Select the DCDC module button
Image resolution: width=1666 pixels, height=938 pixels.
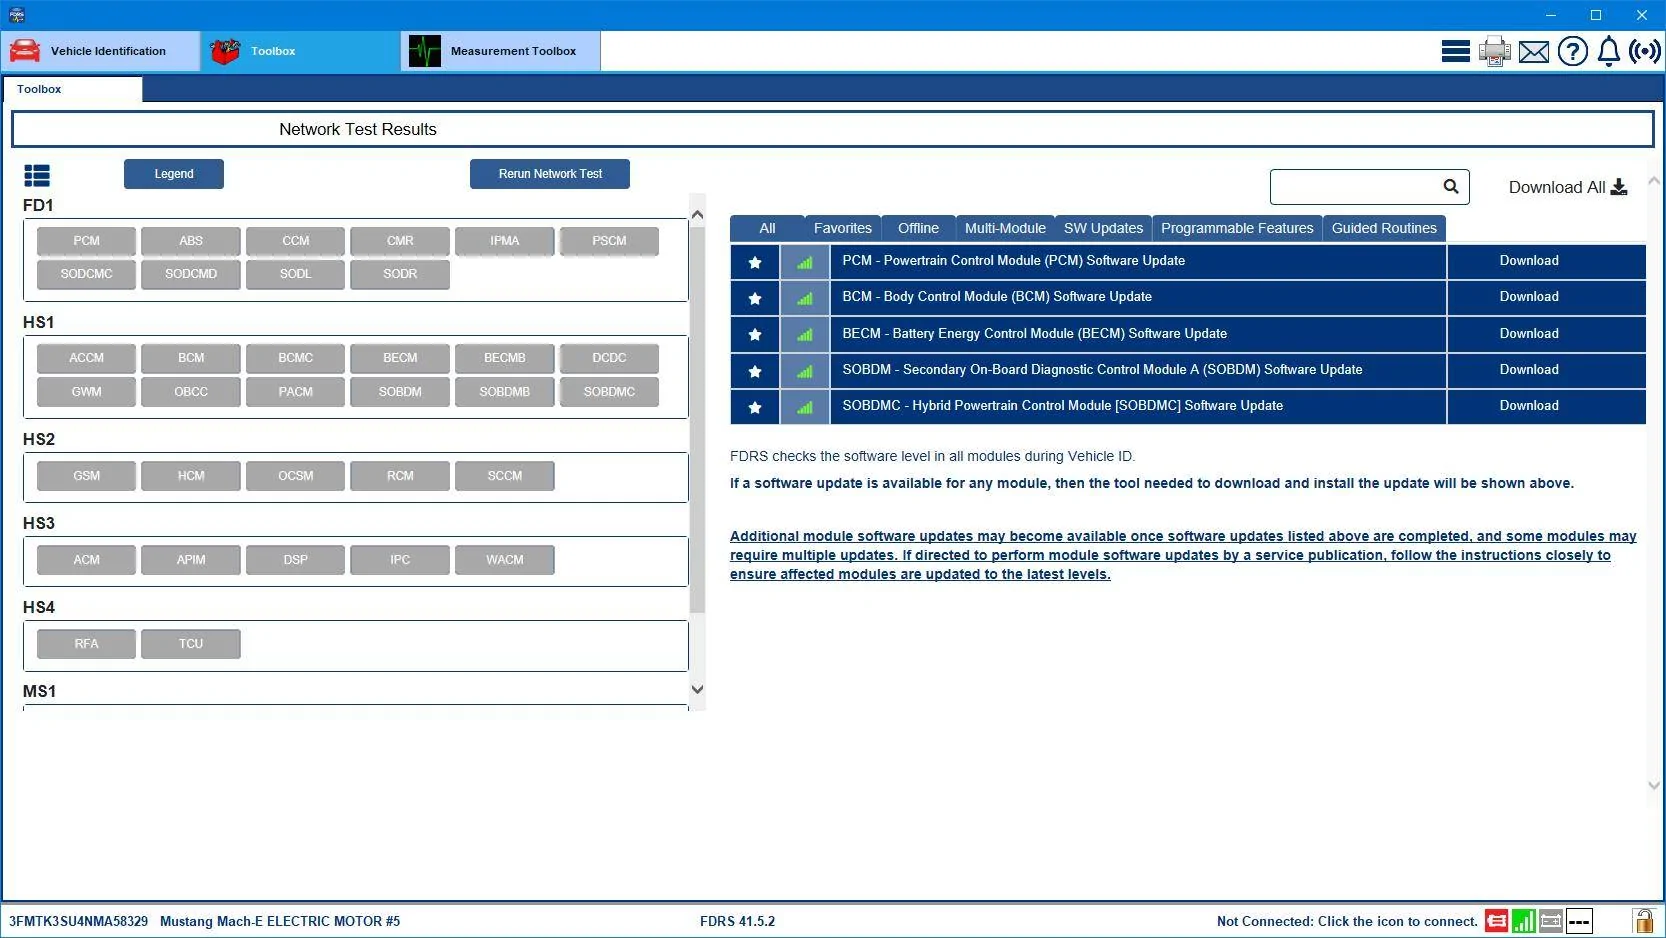[x=609, y=358]
